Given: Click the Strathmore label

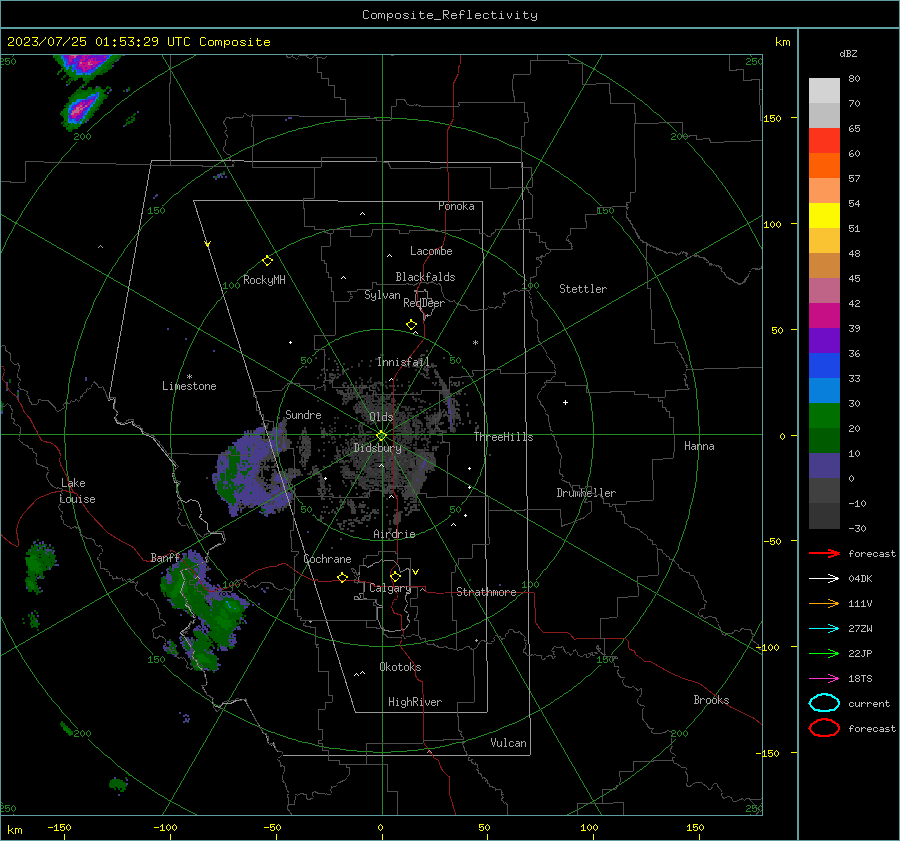Looking at the screenshot, I should pyautogui.click(x=486, y=592).
